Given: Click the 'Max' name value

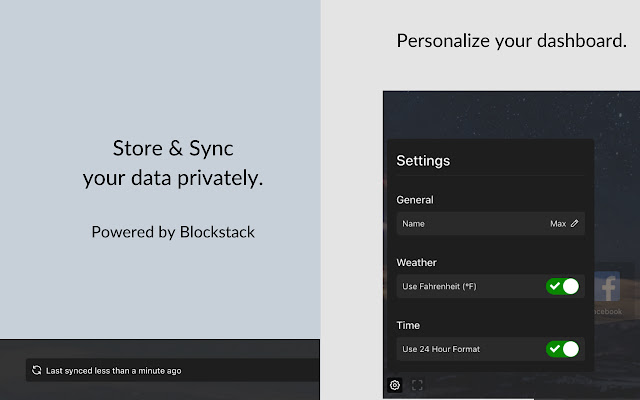Looking at the screenshot, I should 558,224.
